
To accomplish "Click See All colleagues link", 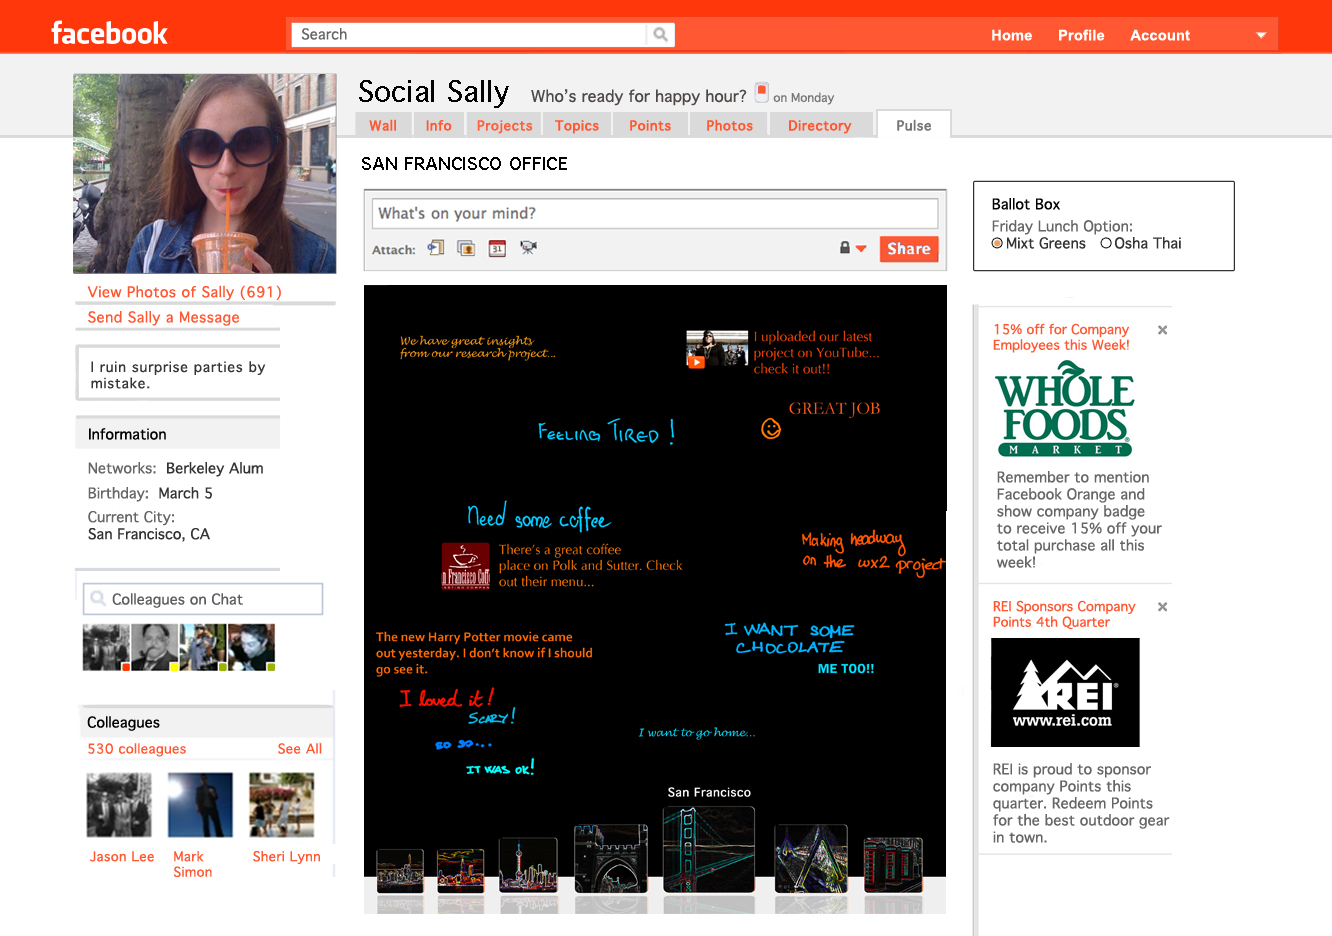I will (x=299, y=749).
